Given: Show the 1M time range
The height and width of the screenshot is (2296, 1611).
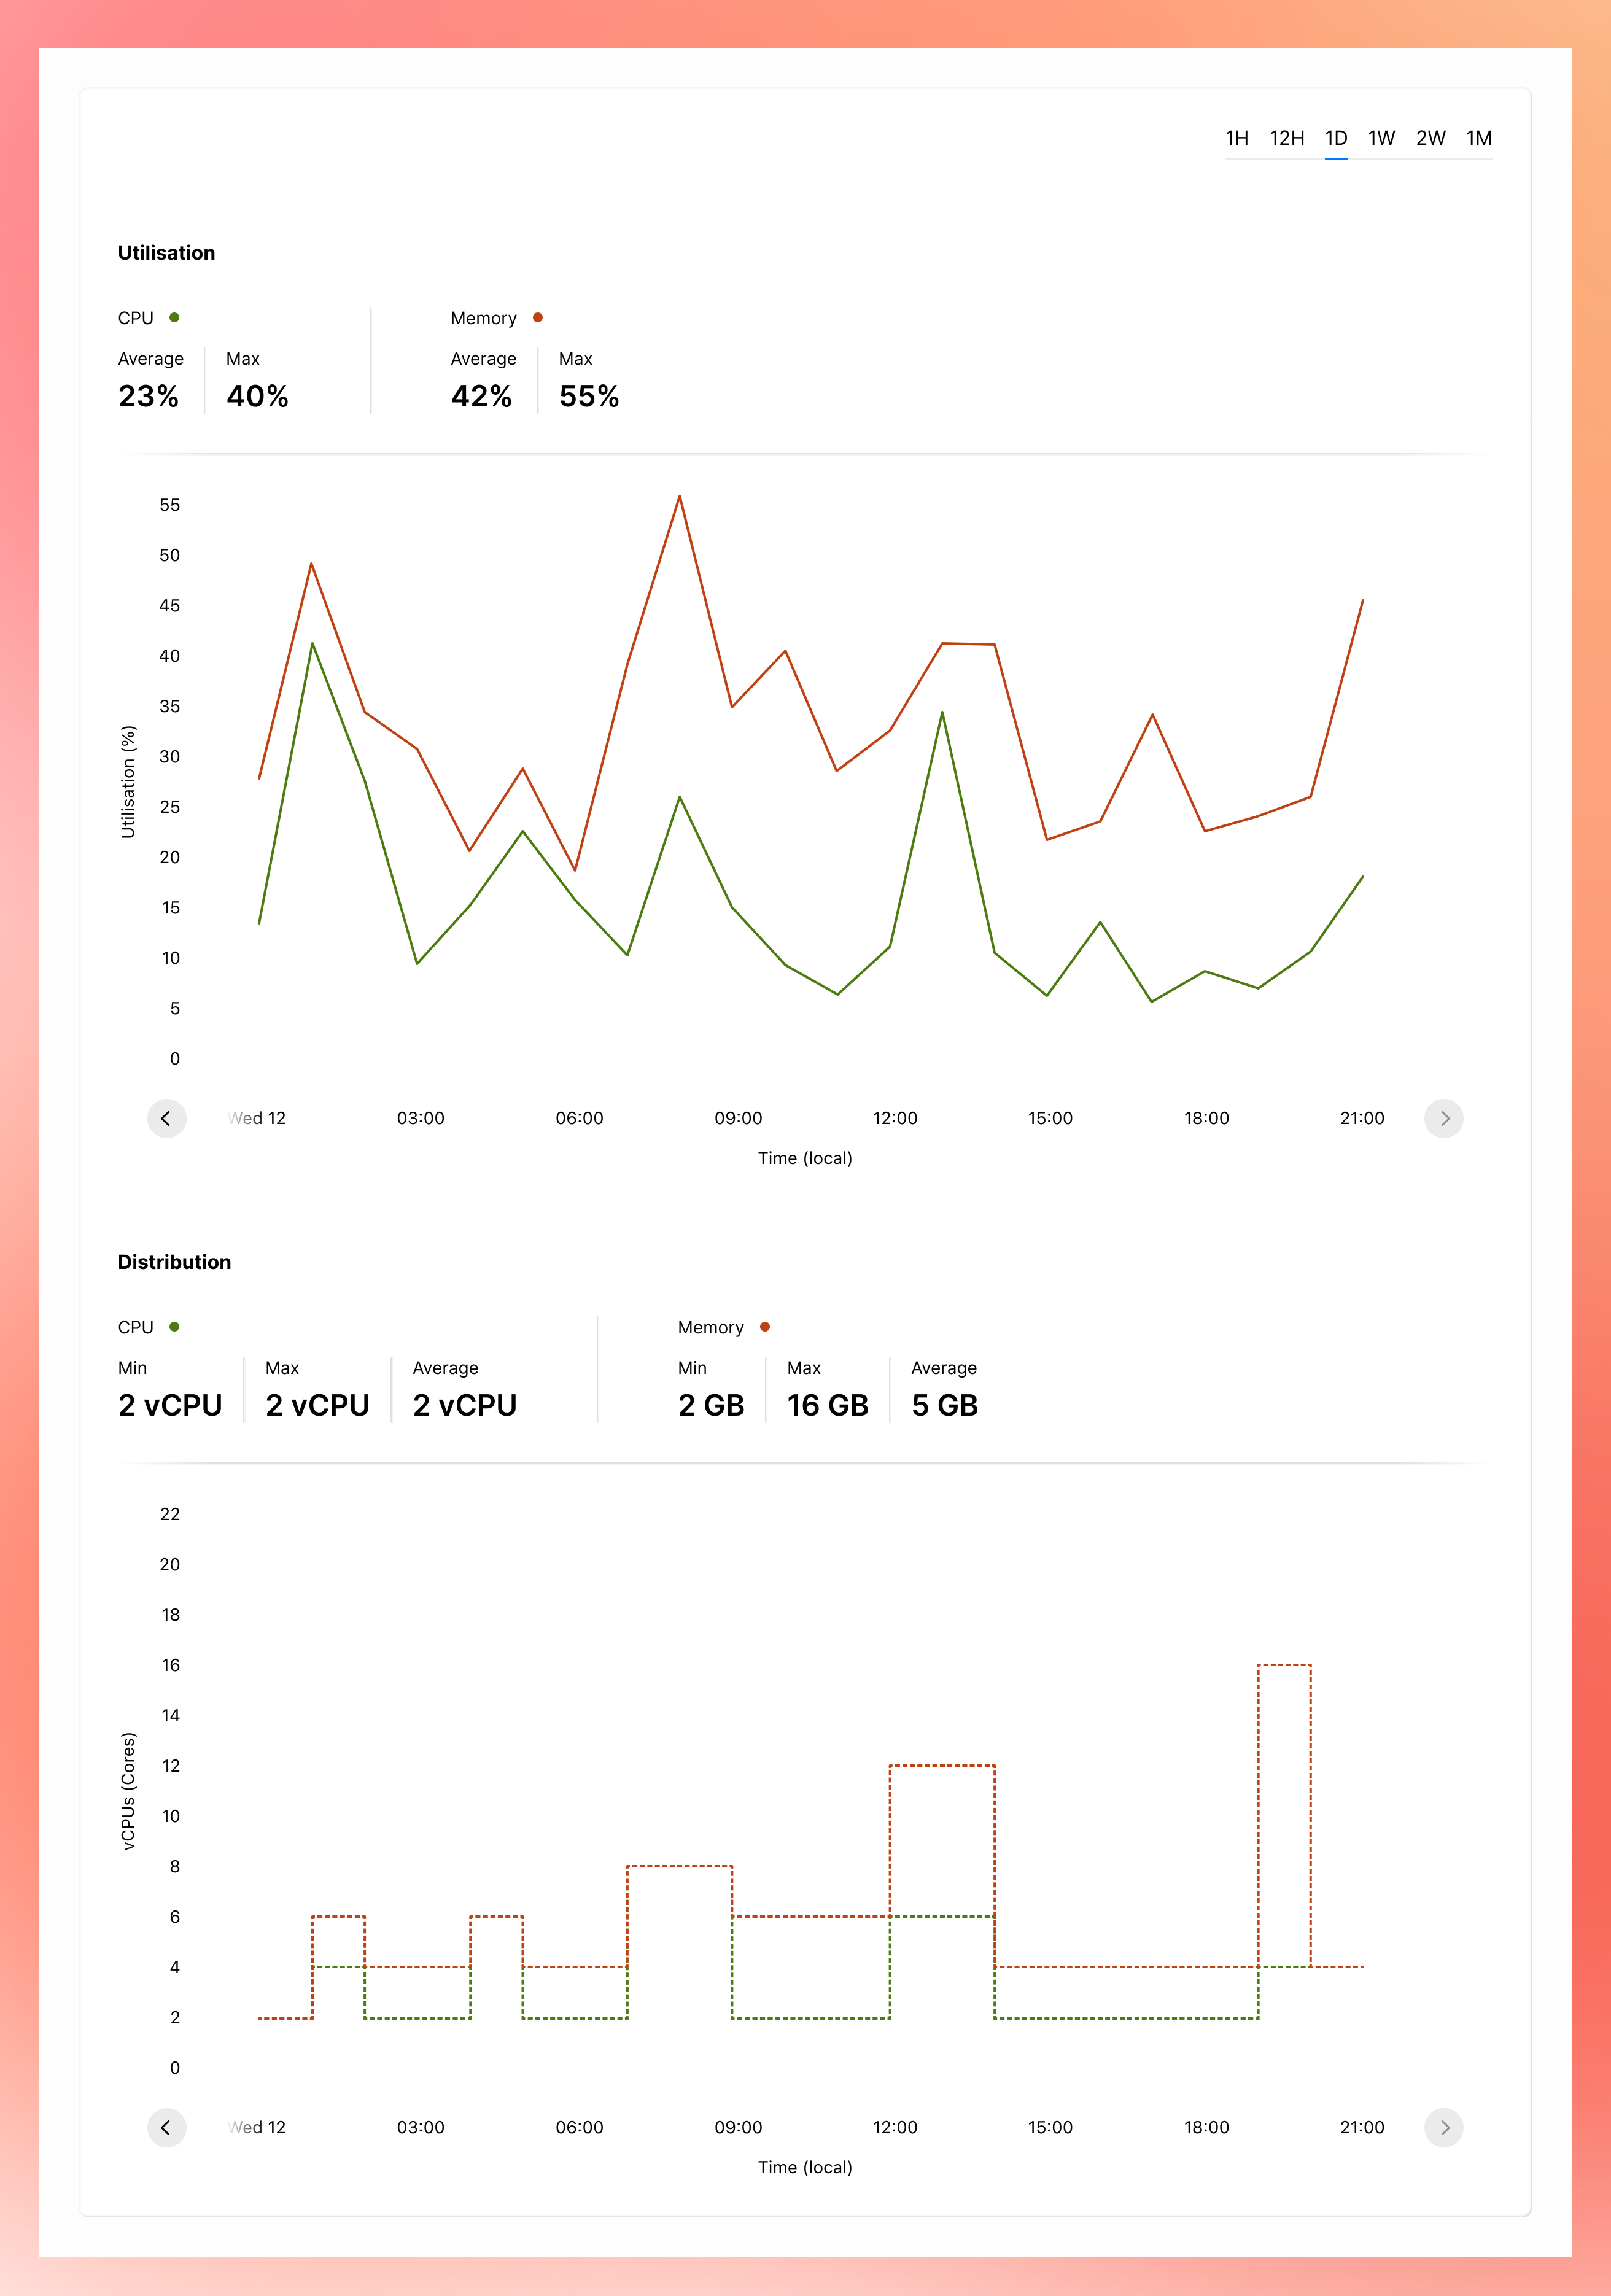Looking at the screenshot, I should (x=1479, y=138).
